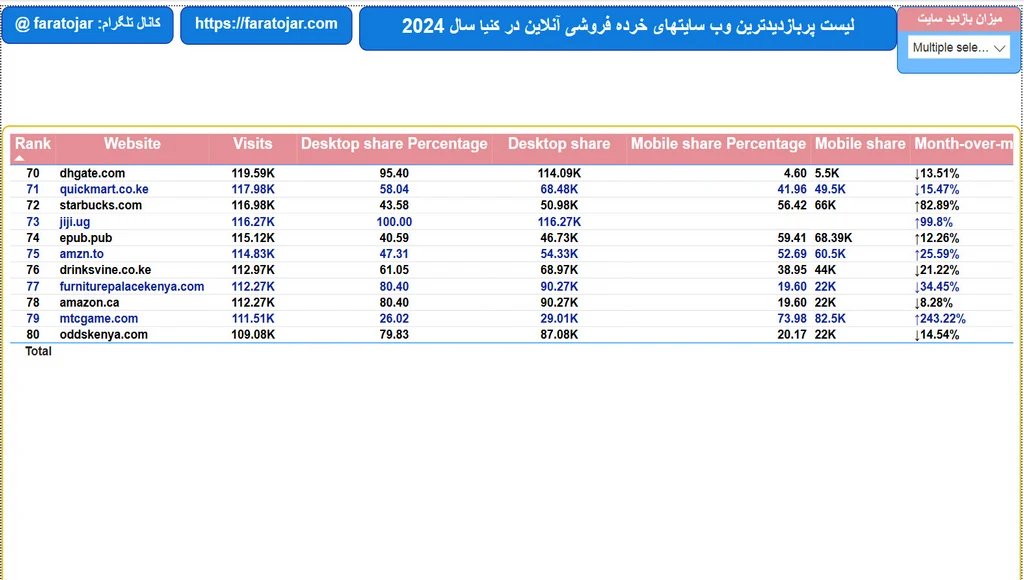Click the 114.83K visits value

tap(253, 254)
